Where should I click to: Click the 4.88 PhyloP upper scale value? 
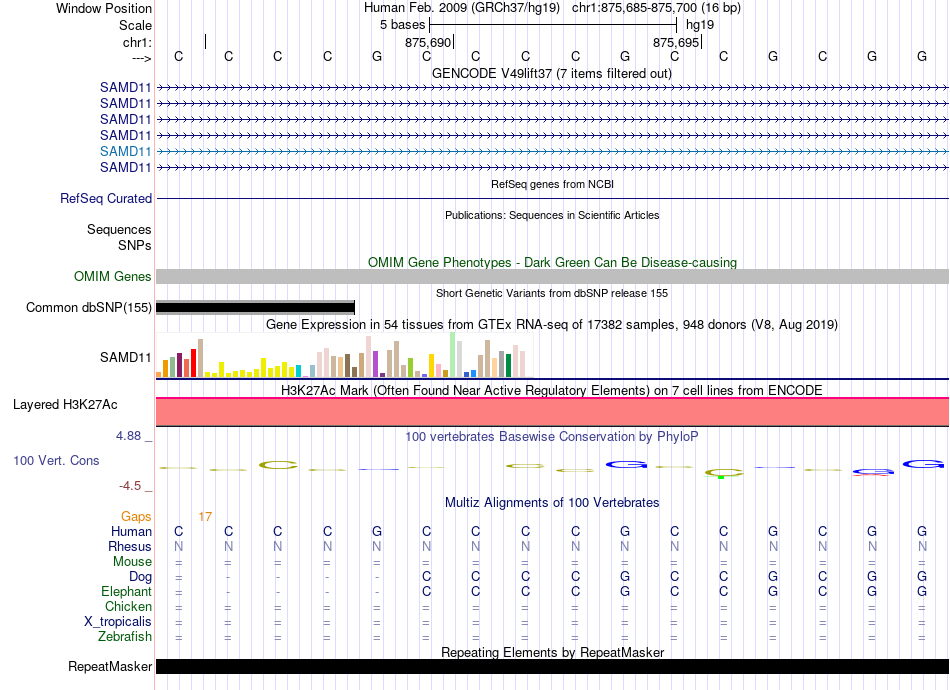coord(128,436)
